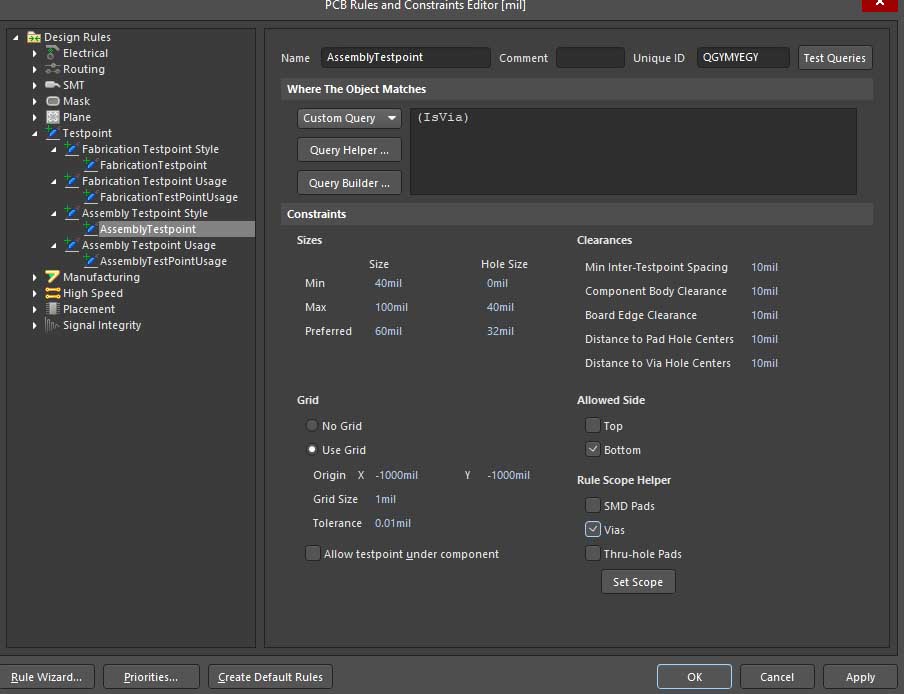The image size is (904, 694).
Task: Uncheck the Vias scope helper checkbox
Action: (x=593, y=530)
